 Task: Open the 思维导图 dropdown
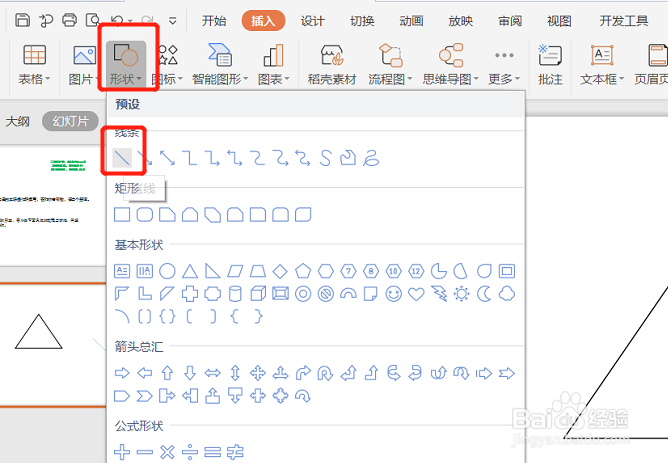(x=451, y=64)
